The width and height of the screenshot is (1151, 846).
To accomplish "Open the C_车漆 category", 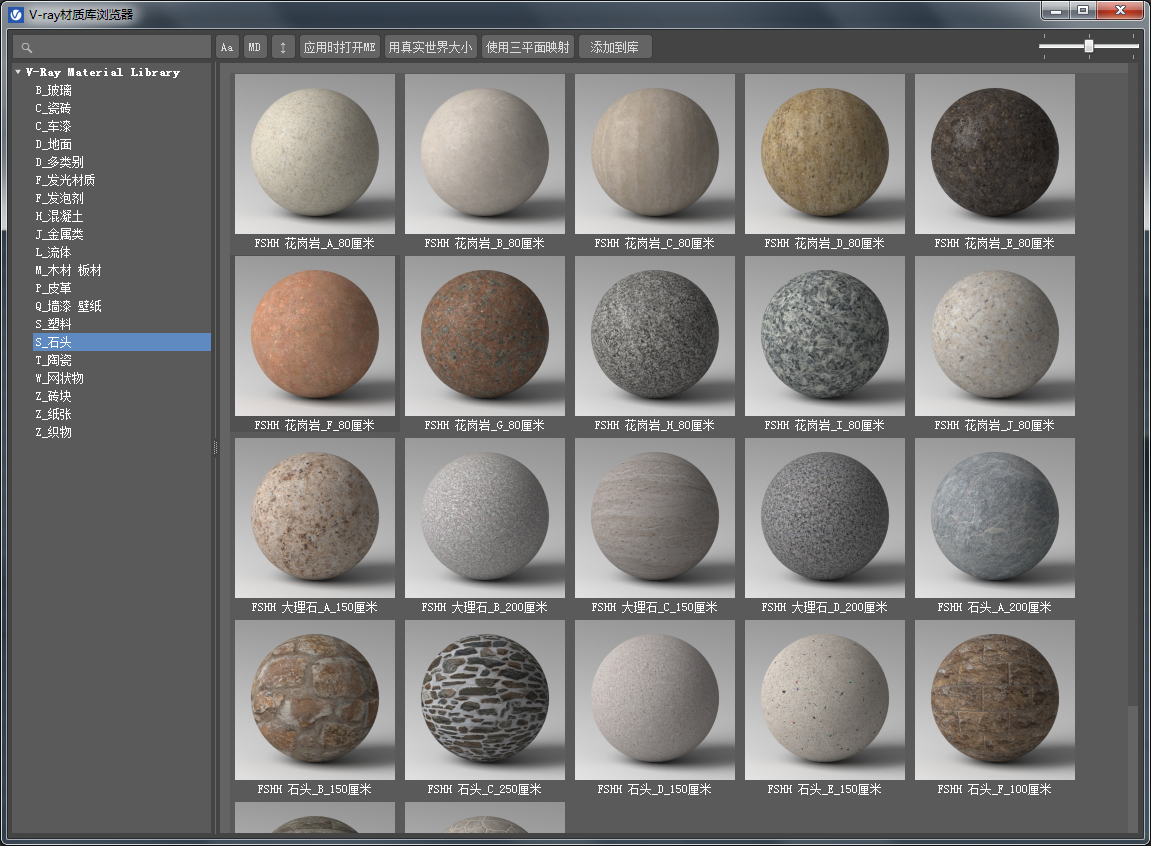I will 53,126.
